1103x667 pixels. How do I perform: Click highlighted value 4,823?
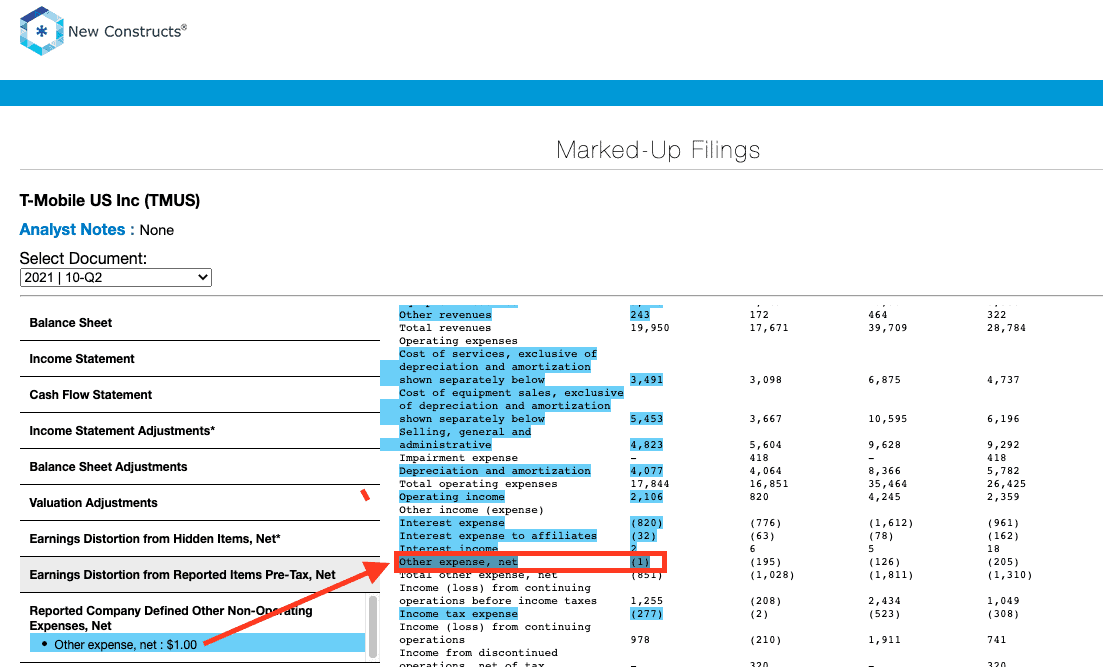click(x=646, y=445)
